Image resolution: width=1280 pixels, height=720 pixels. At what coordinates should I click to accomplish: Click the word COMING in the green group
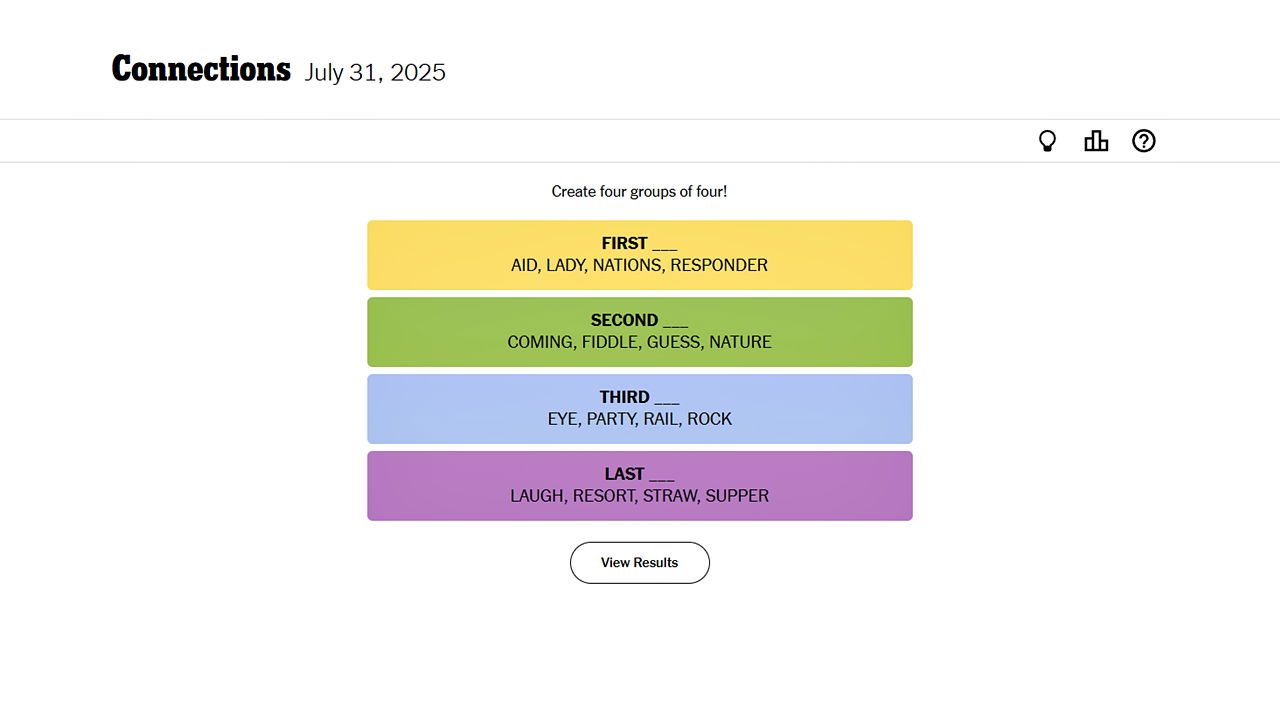tap(540, 342)
